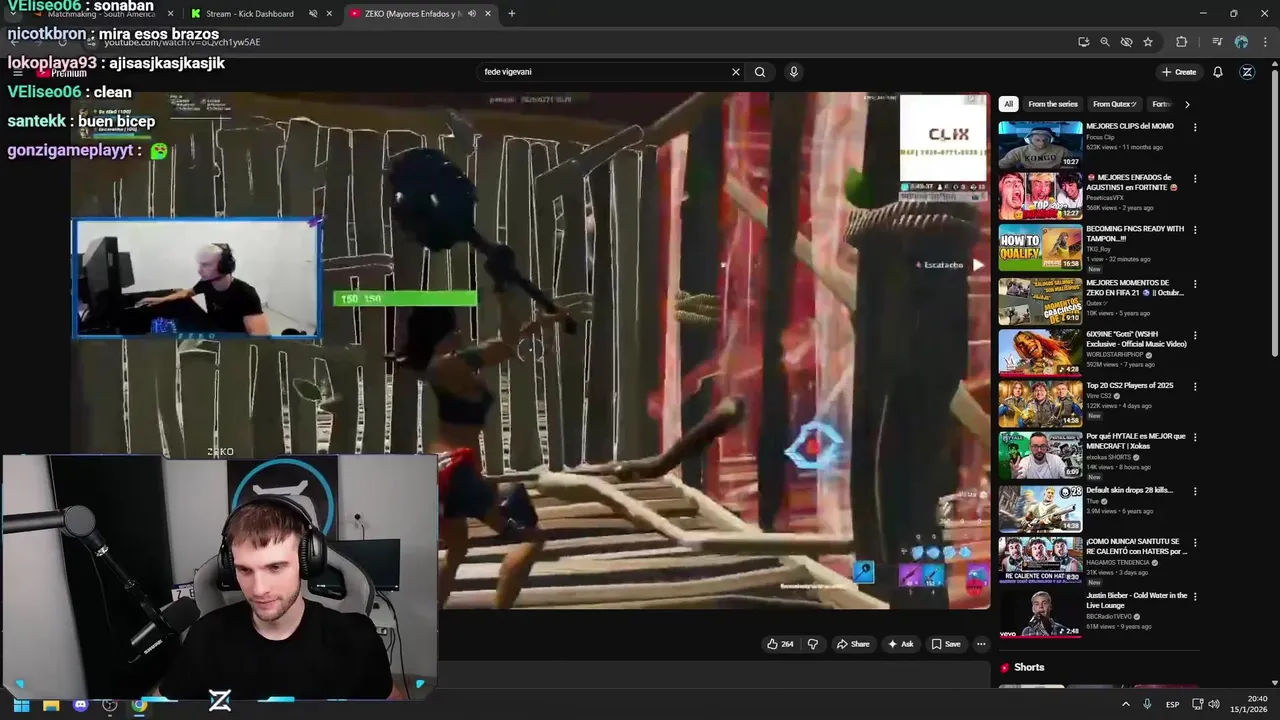Viewport: 1280px width, 720px height.
Task: Open the HYTALE es MEJOR que MINECRAFT thumbnail
Action: [1040, 455]
